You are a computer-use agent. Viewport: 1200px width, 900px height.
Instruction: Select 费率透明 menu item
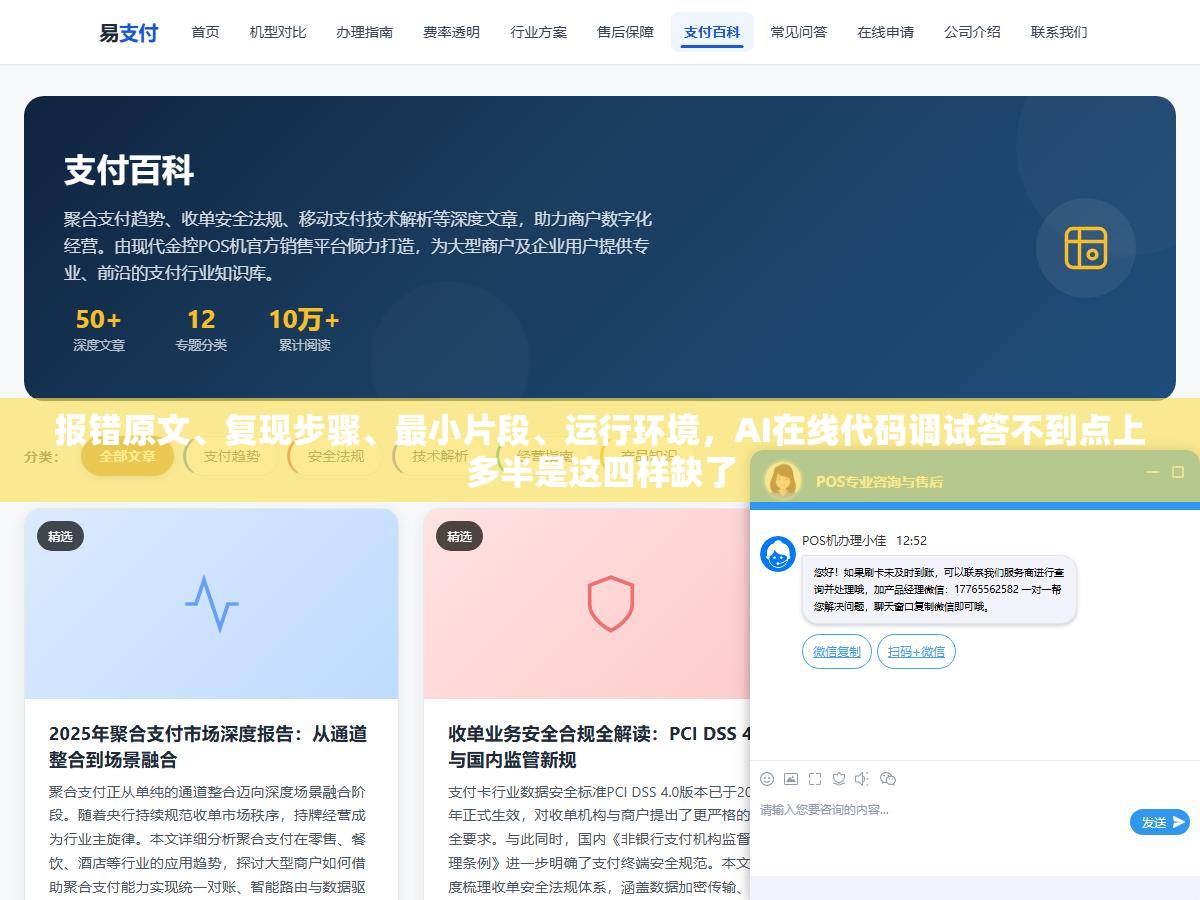tap(451, 32)
